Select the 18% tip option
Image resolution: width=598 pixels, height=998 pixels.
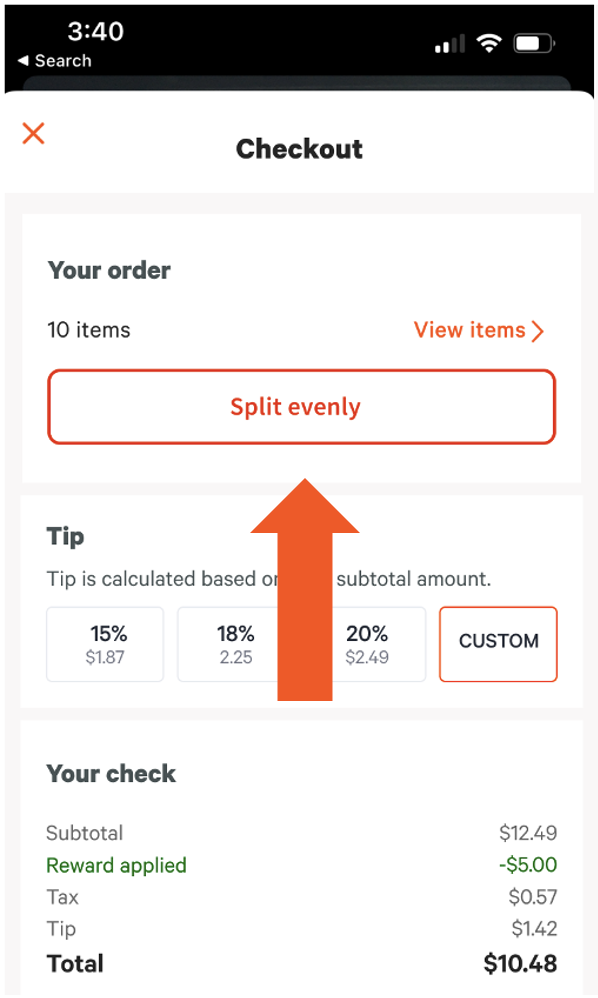point(236,644)
